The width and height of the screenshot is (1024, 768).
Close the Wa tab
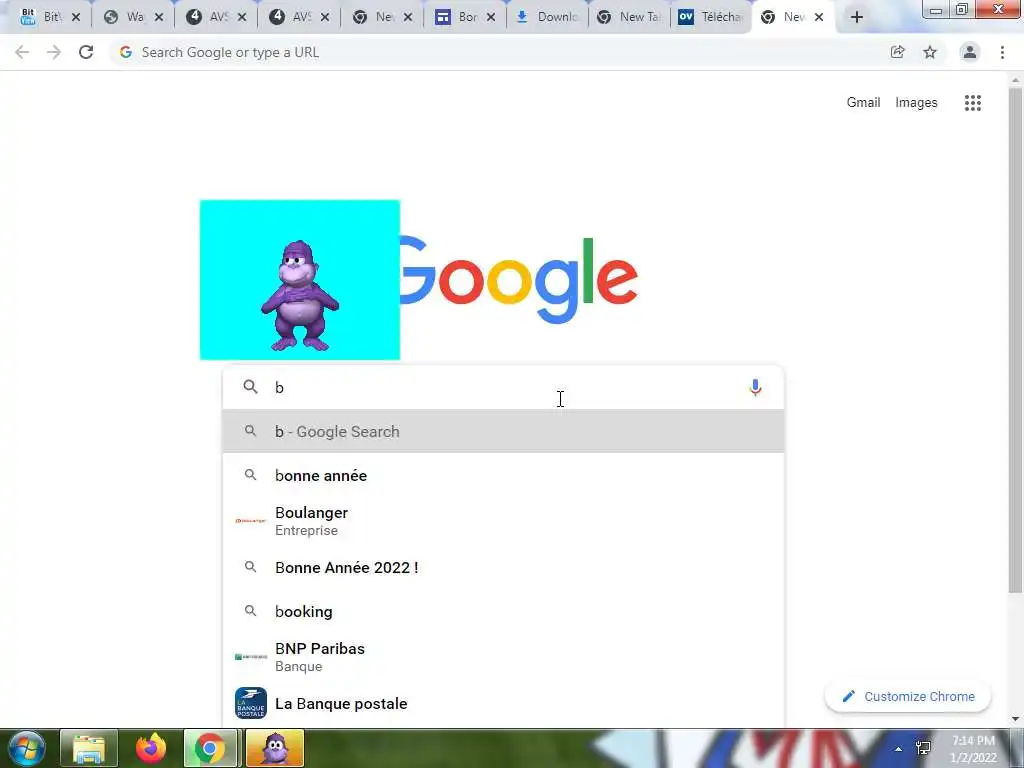(x=159, y=17)
